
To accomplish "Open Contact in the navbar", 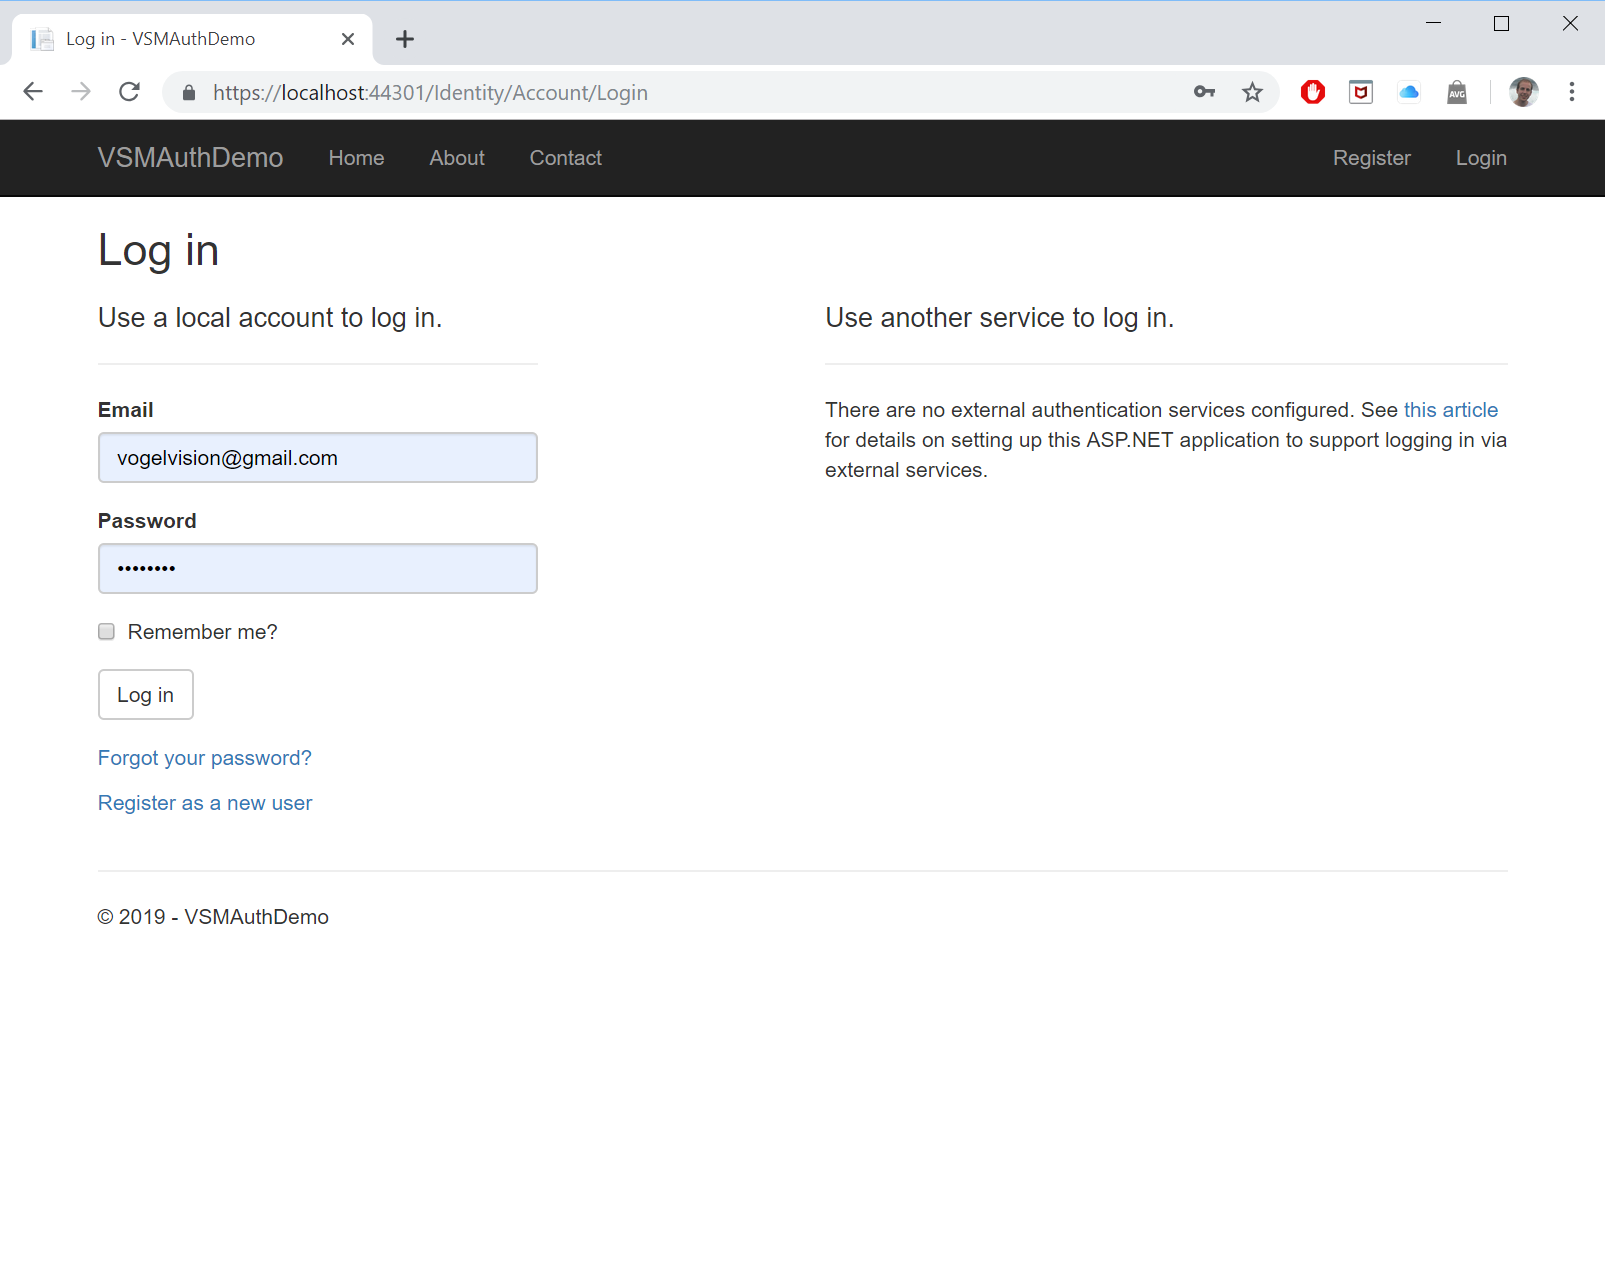I will click(x=565, y=158).
